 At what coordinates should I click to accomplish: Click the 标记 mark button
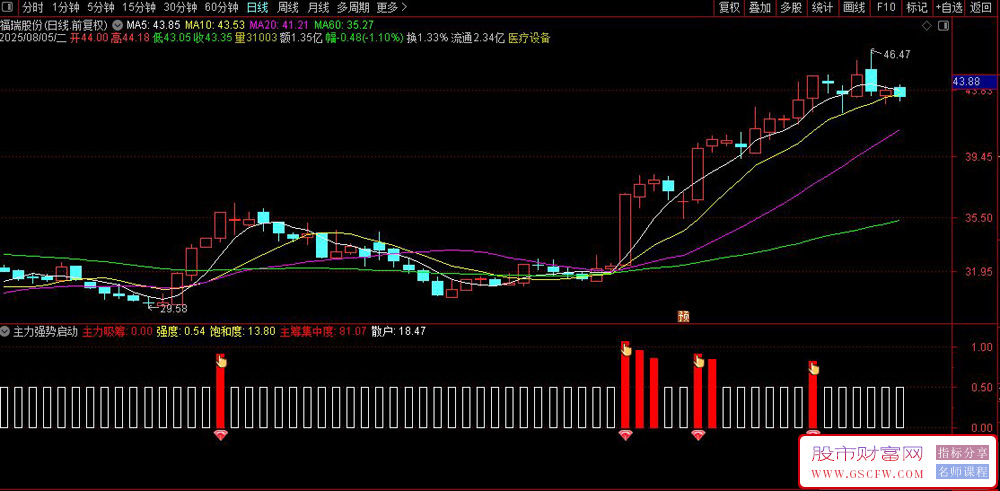(917, 8)
